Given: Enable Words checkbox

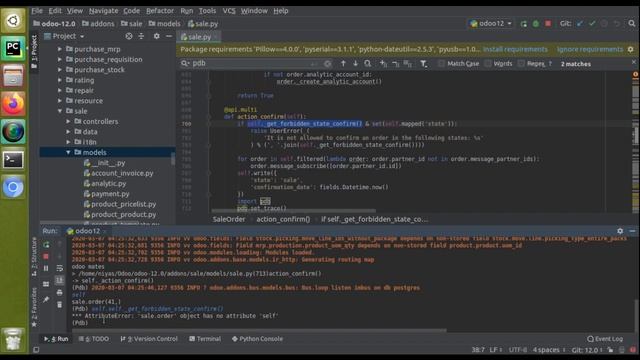Looking at the screenshot, I should [x=488, y=64].
